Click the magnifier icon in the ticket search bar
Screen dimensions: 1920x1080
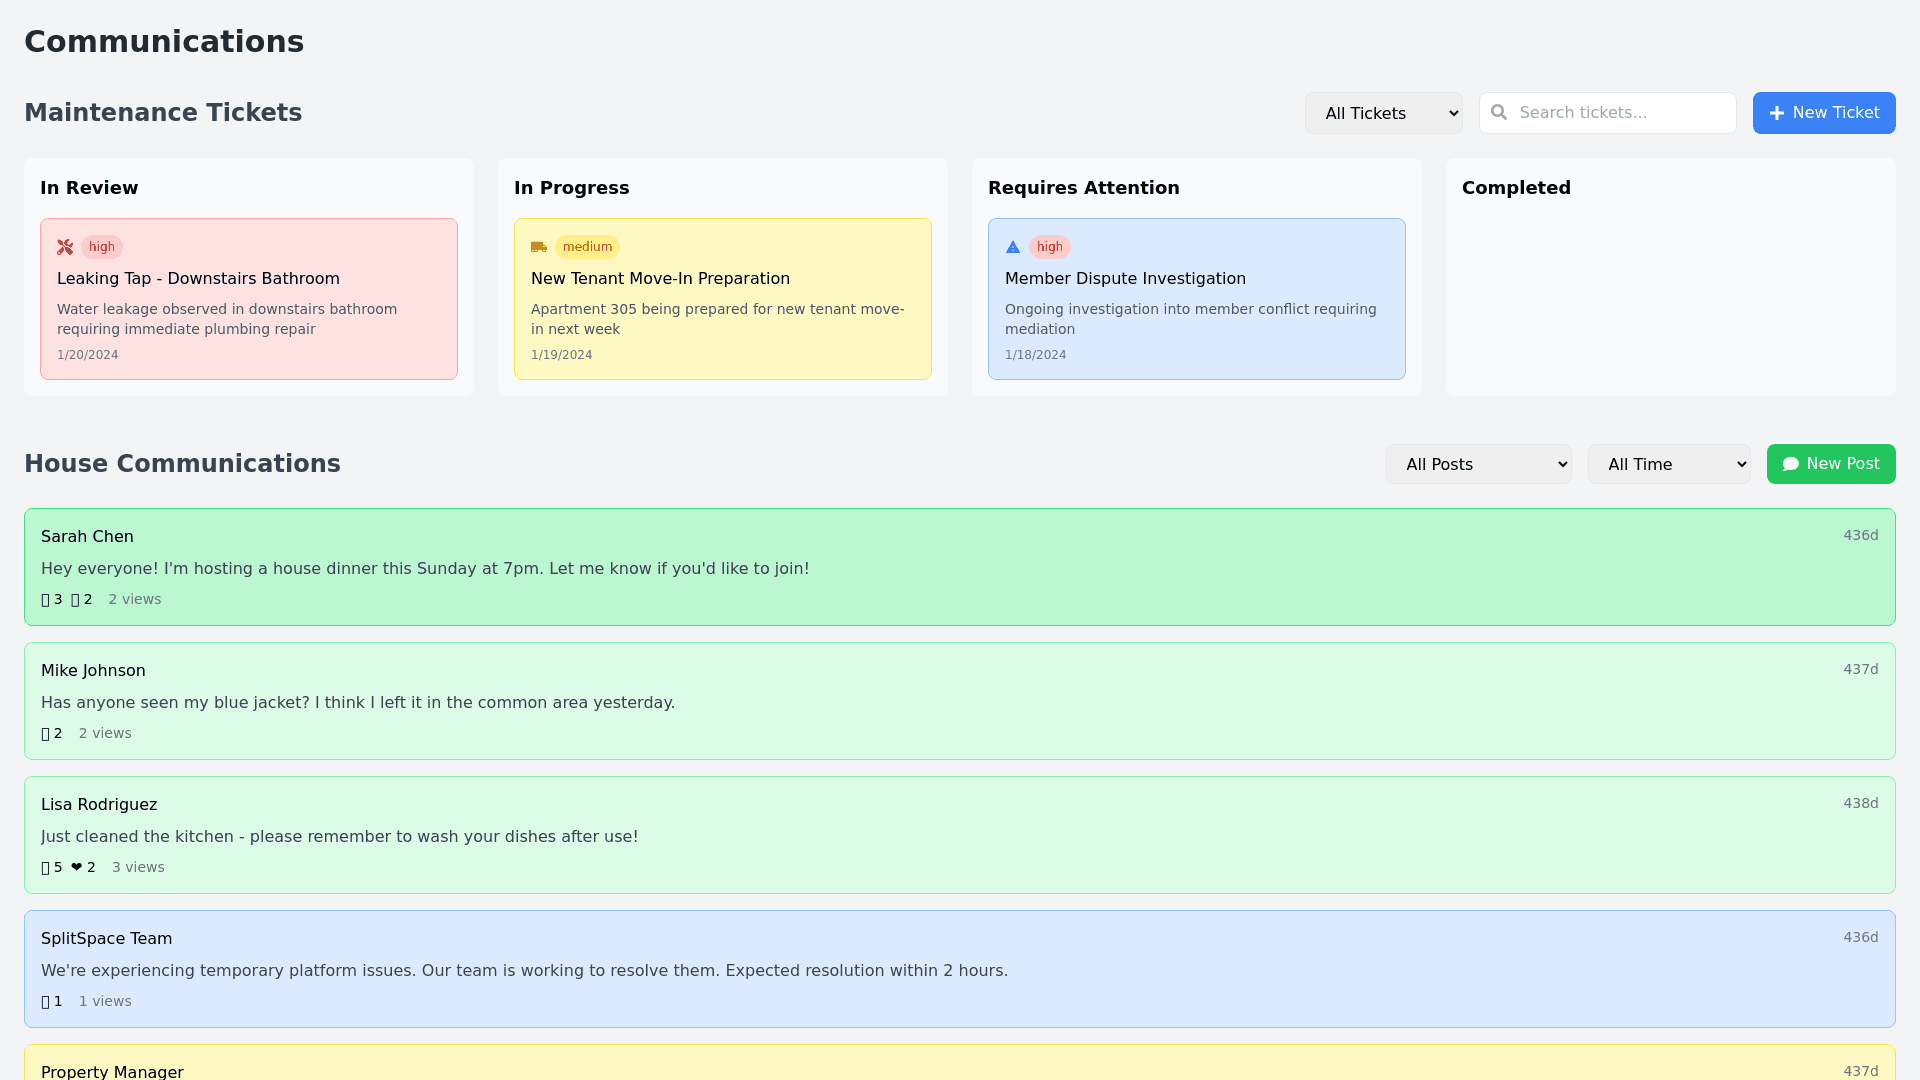click(1498, 113)
